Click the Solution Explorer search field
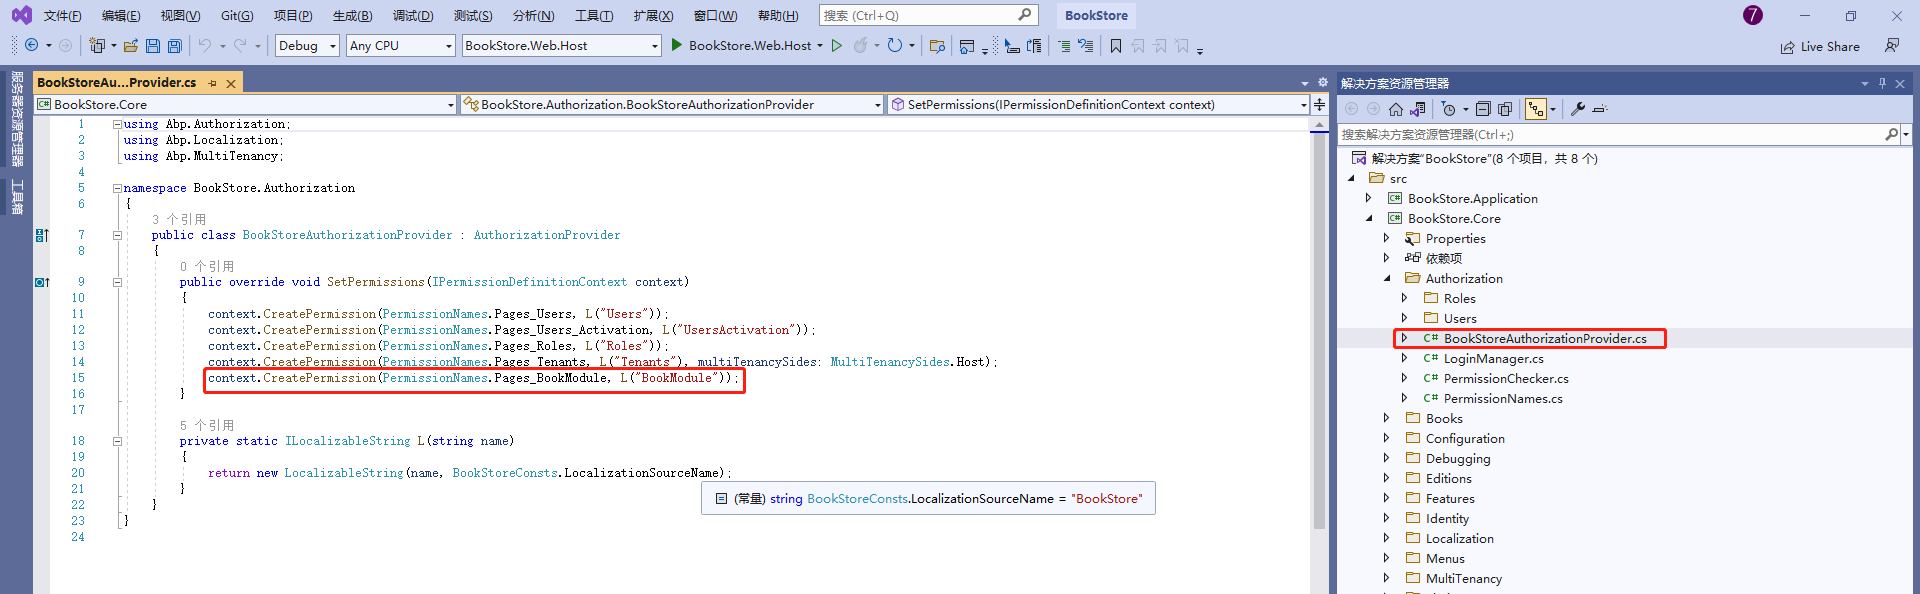Viewport: 1920px width, 594px height. [x=1618, y=134]
